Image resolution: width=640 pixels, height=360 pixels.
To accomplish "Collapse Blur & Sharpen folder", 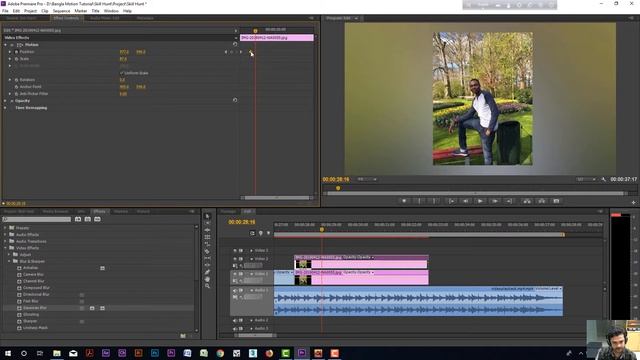I will [x=9, y=261].
